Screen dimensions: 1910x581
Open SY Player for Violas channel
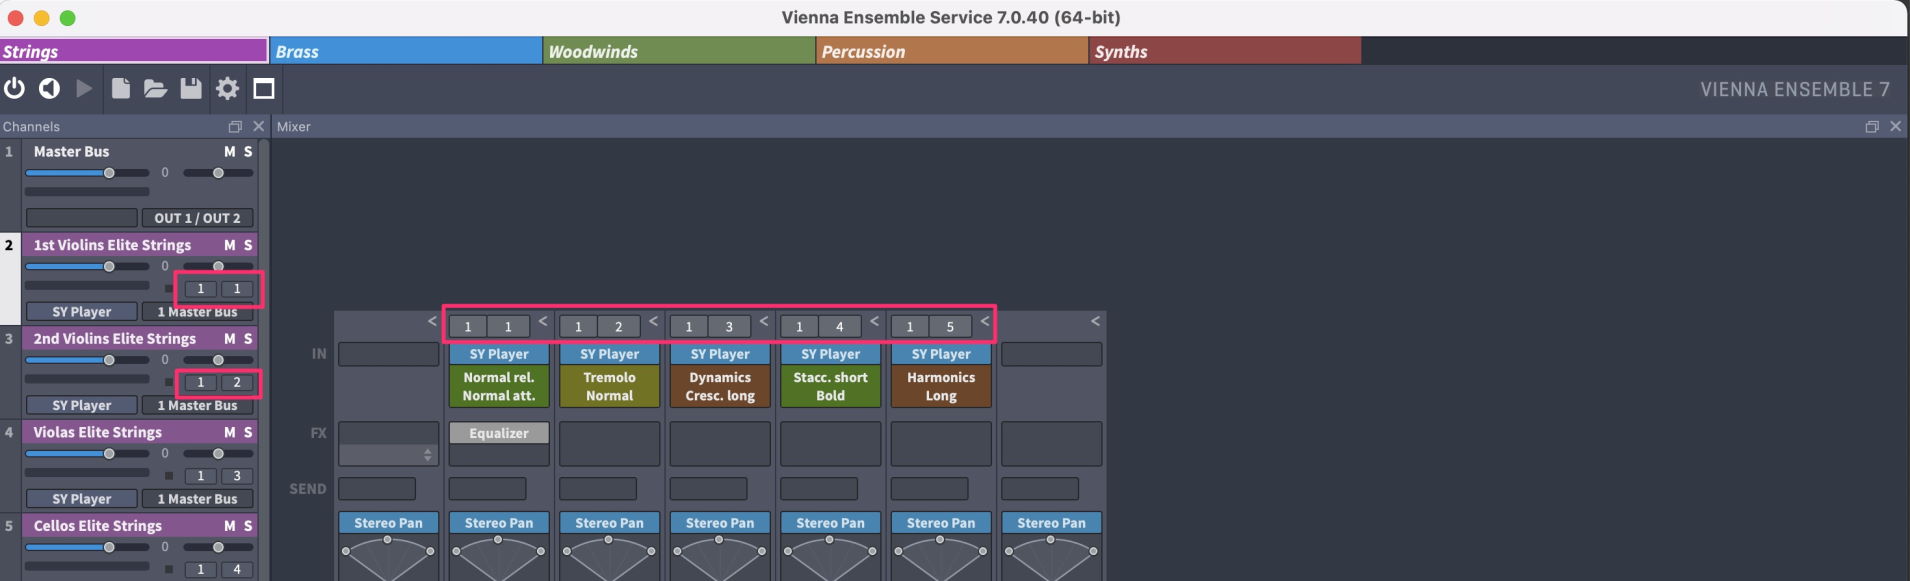pyautogui.click(x=82, y=499)
